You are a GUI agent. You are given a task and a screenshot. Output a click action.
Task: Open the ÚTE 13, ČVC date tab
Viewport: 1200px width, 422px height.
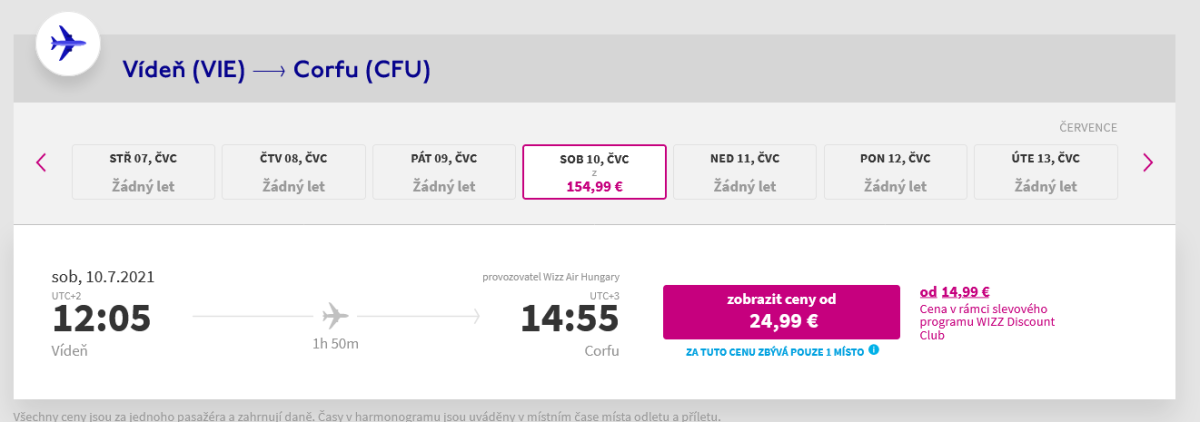(x=1045, y=172)
